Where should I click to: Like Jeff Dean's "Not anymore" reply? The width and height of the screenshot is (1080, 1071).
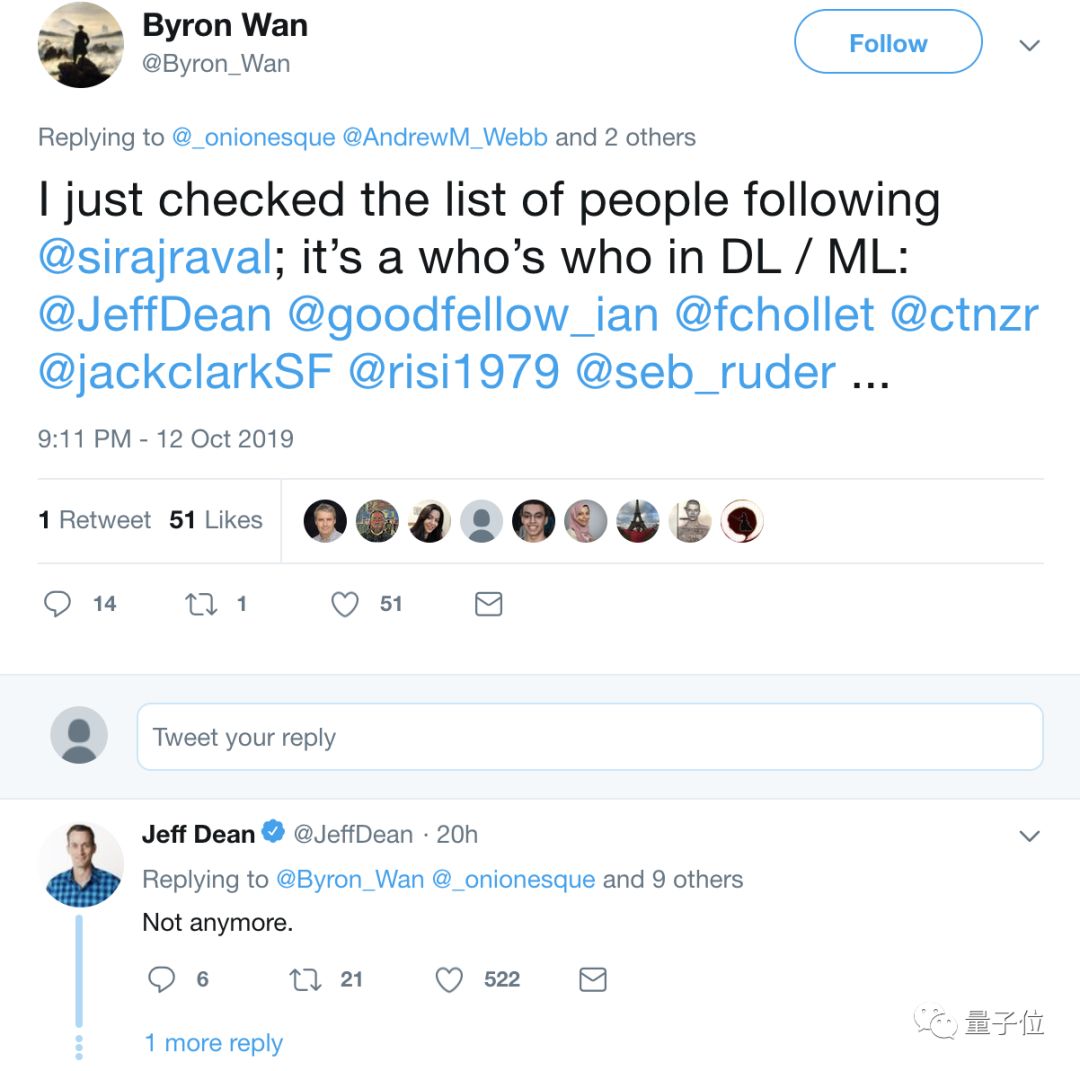[x=449, y=980]
